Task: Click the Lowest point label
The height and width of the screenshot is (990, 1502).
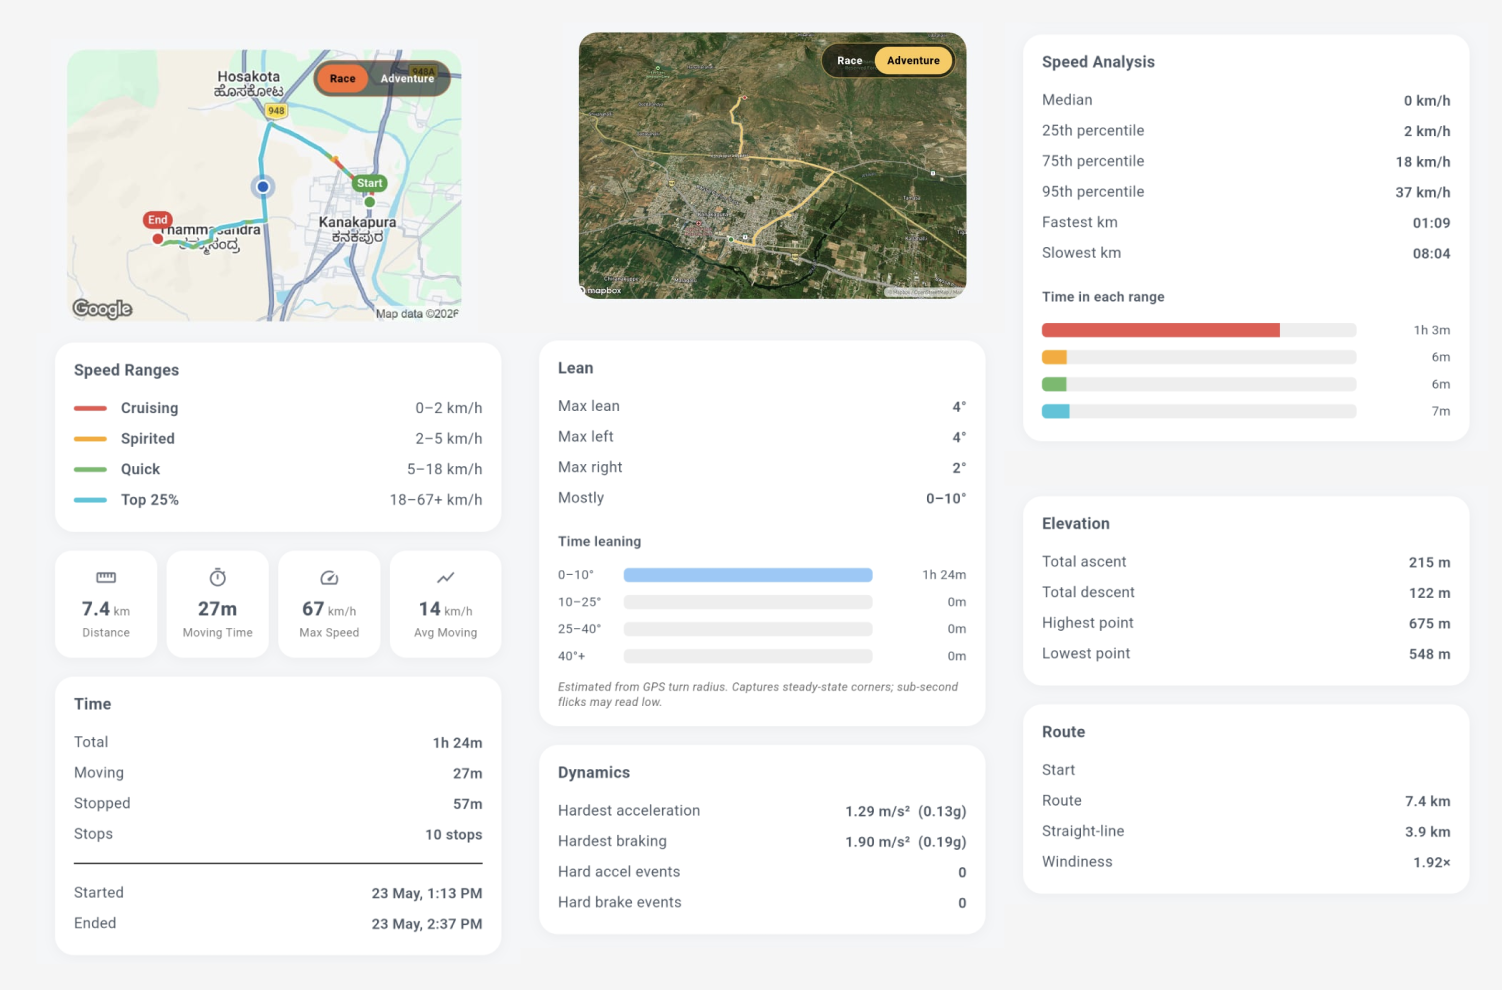Action: [1086, 654]
